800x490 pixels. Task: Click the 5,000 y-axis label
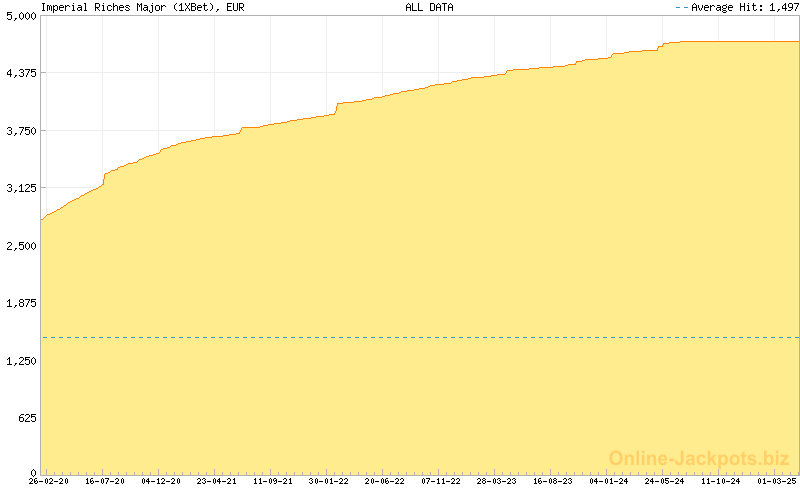point(20,16)
